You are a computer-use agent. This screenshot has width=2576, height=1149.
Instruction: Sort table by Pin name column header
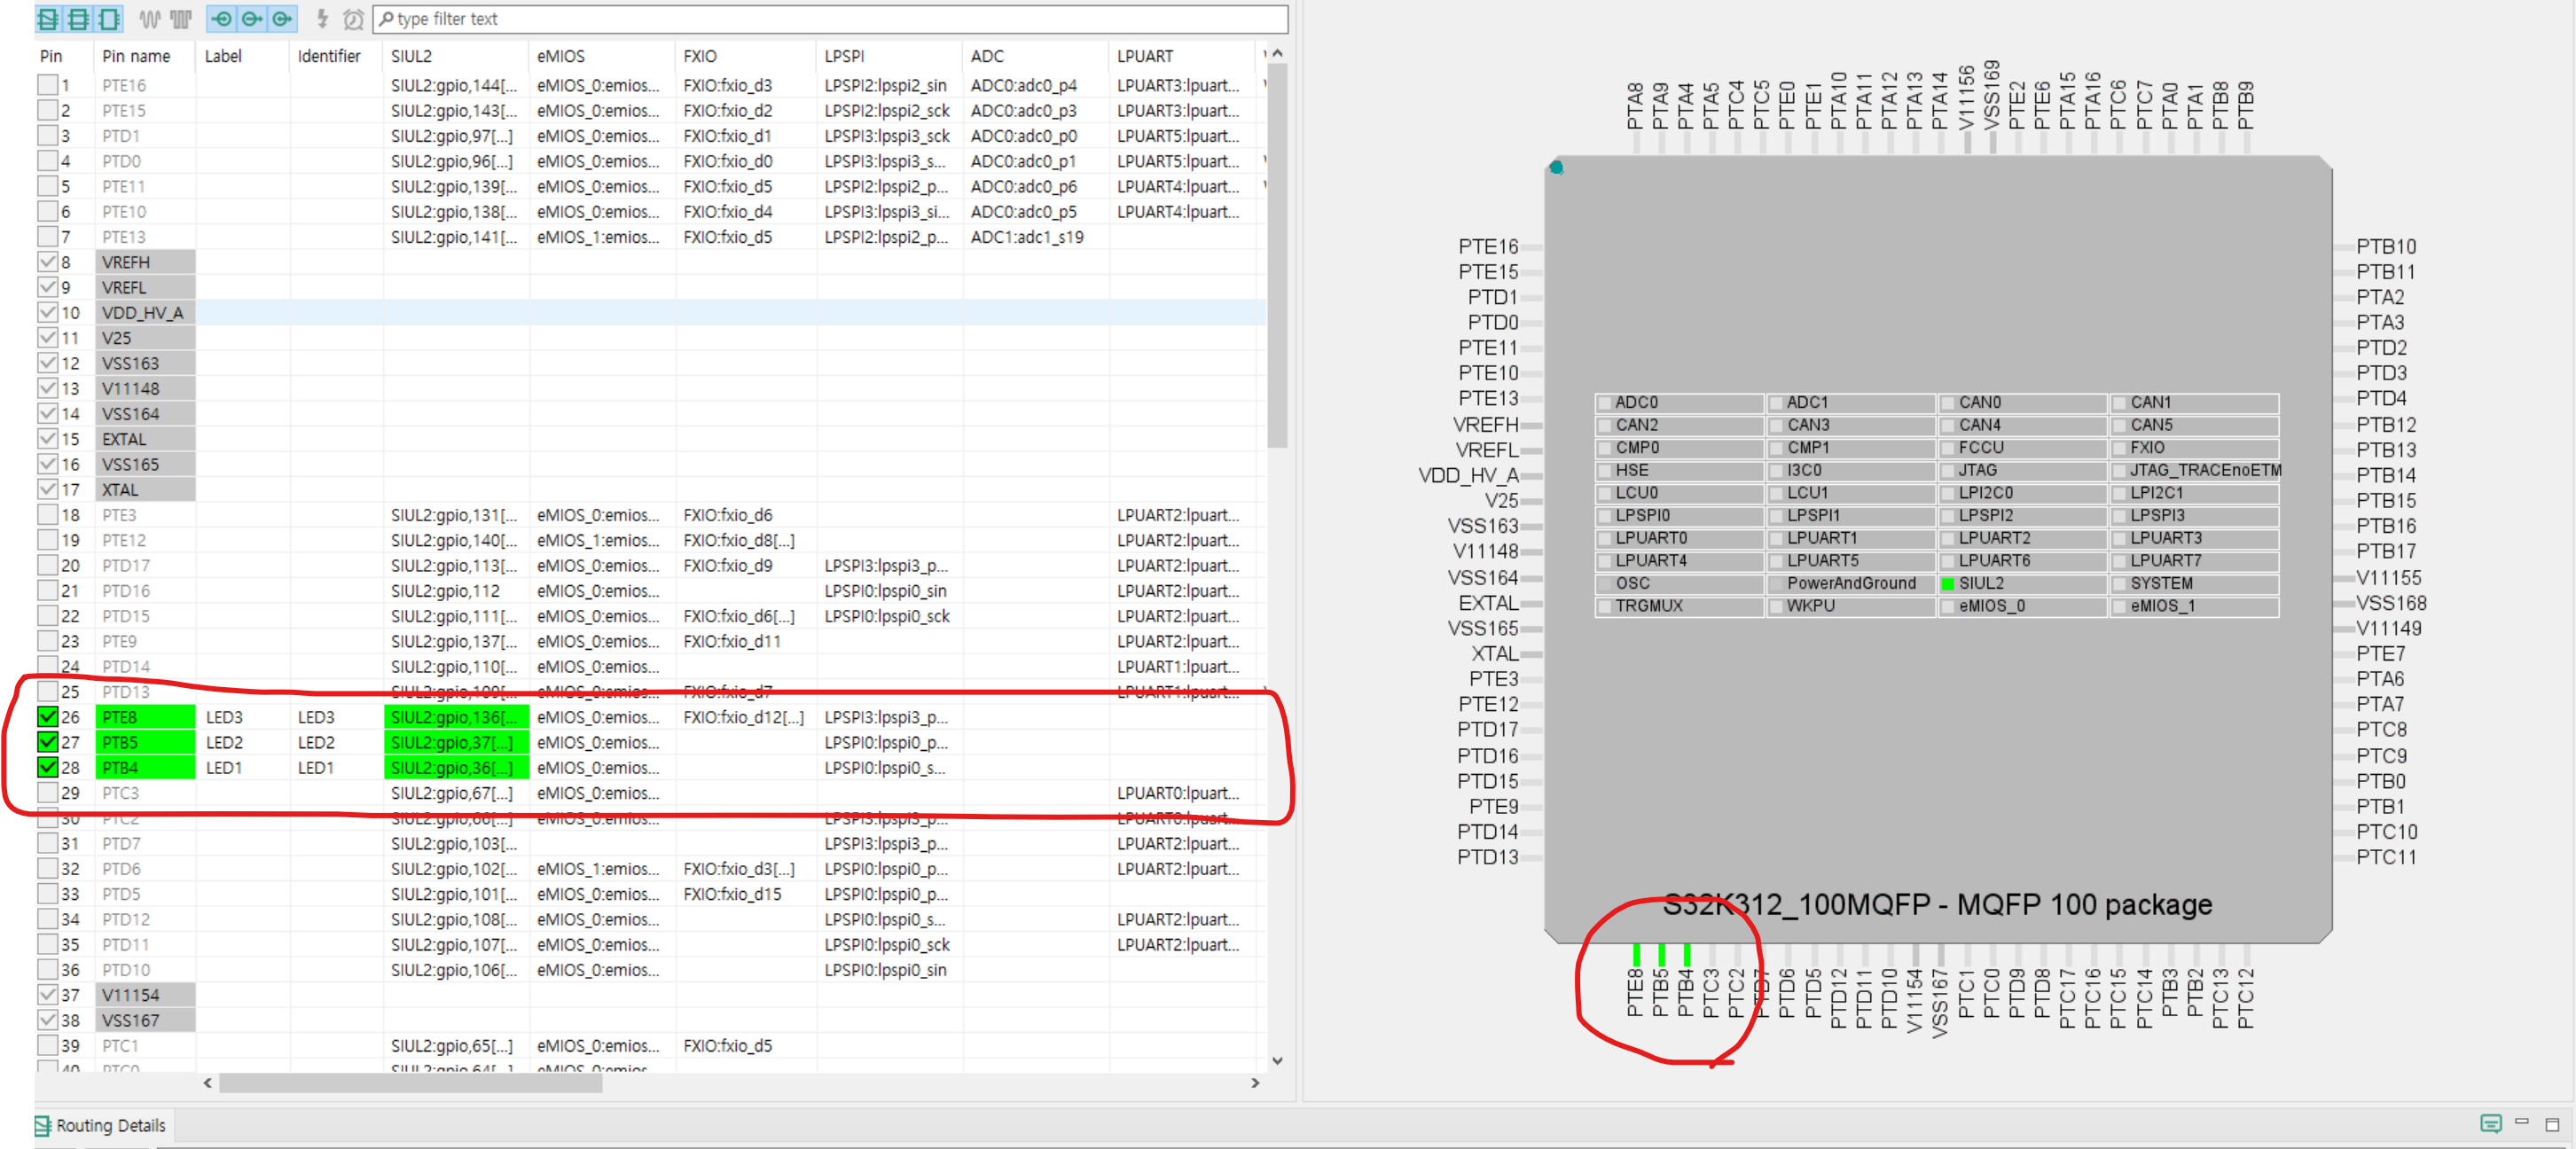click(x=136, y=56)
